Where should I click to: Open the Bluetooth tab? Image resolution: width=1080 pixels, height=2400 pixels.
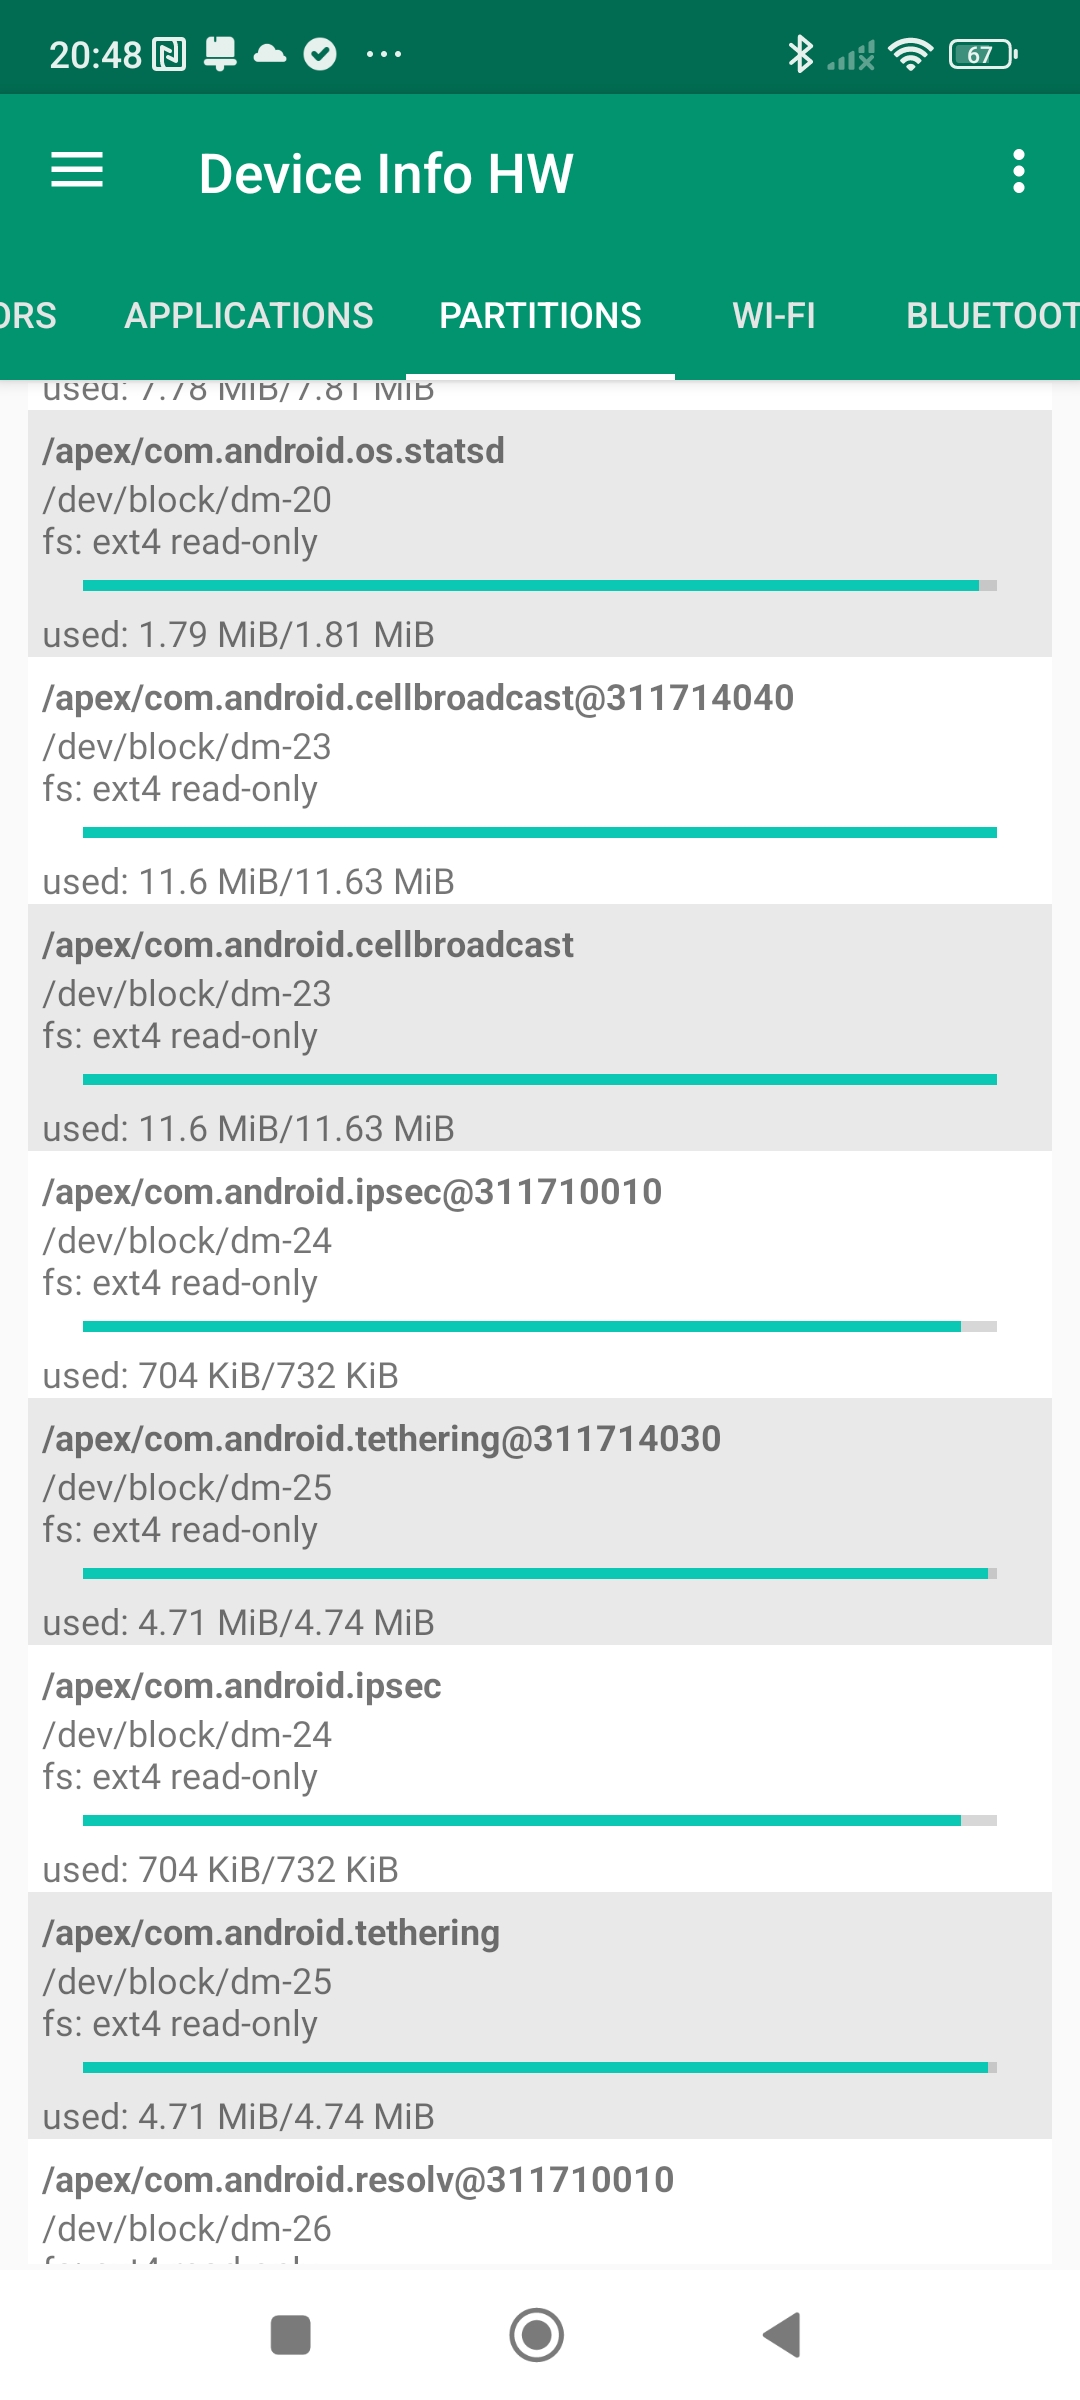(x=990, y=316)
